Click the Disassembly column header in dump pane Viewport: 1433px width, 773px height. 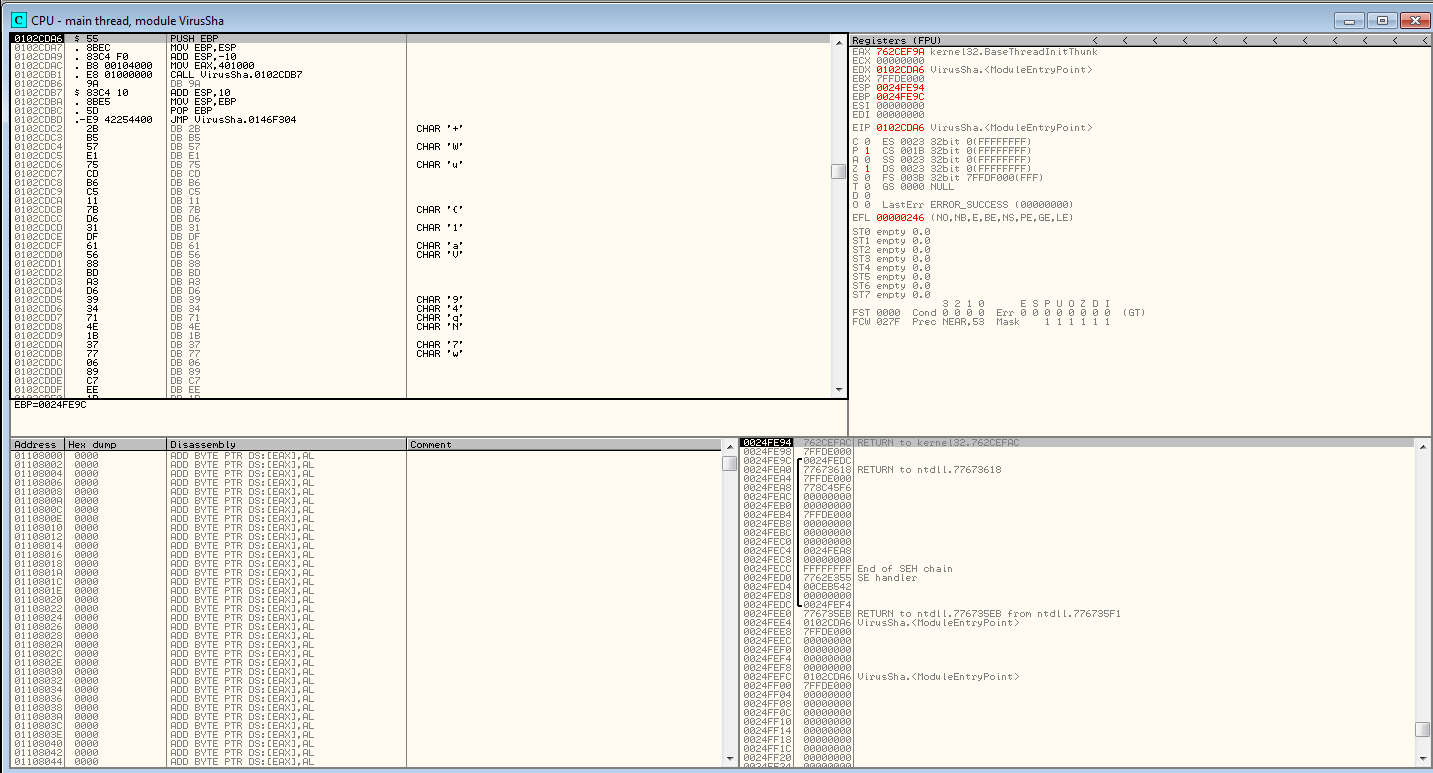click(286, 444)
